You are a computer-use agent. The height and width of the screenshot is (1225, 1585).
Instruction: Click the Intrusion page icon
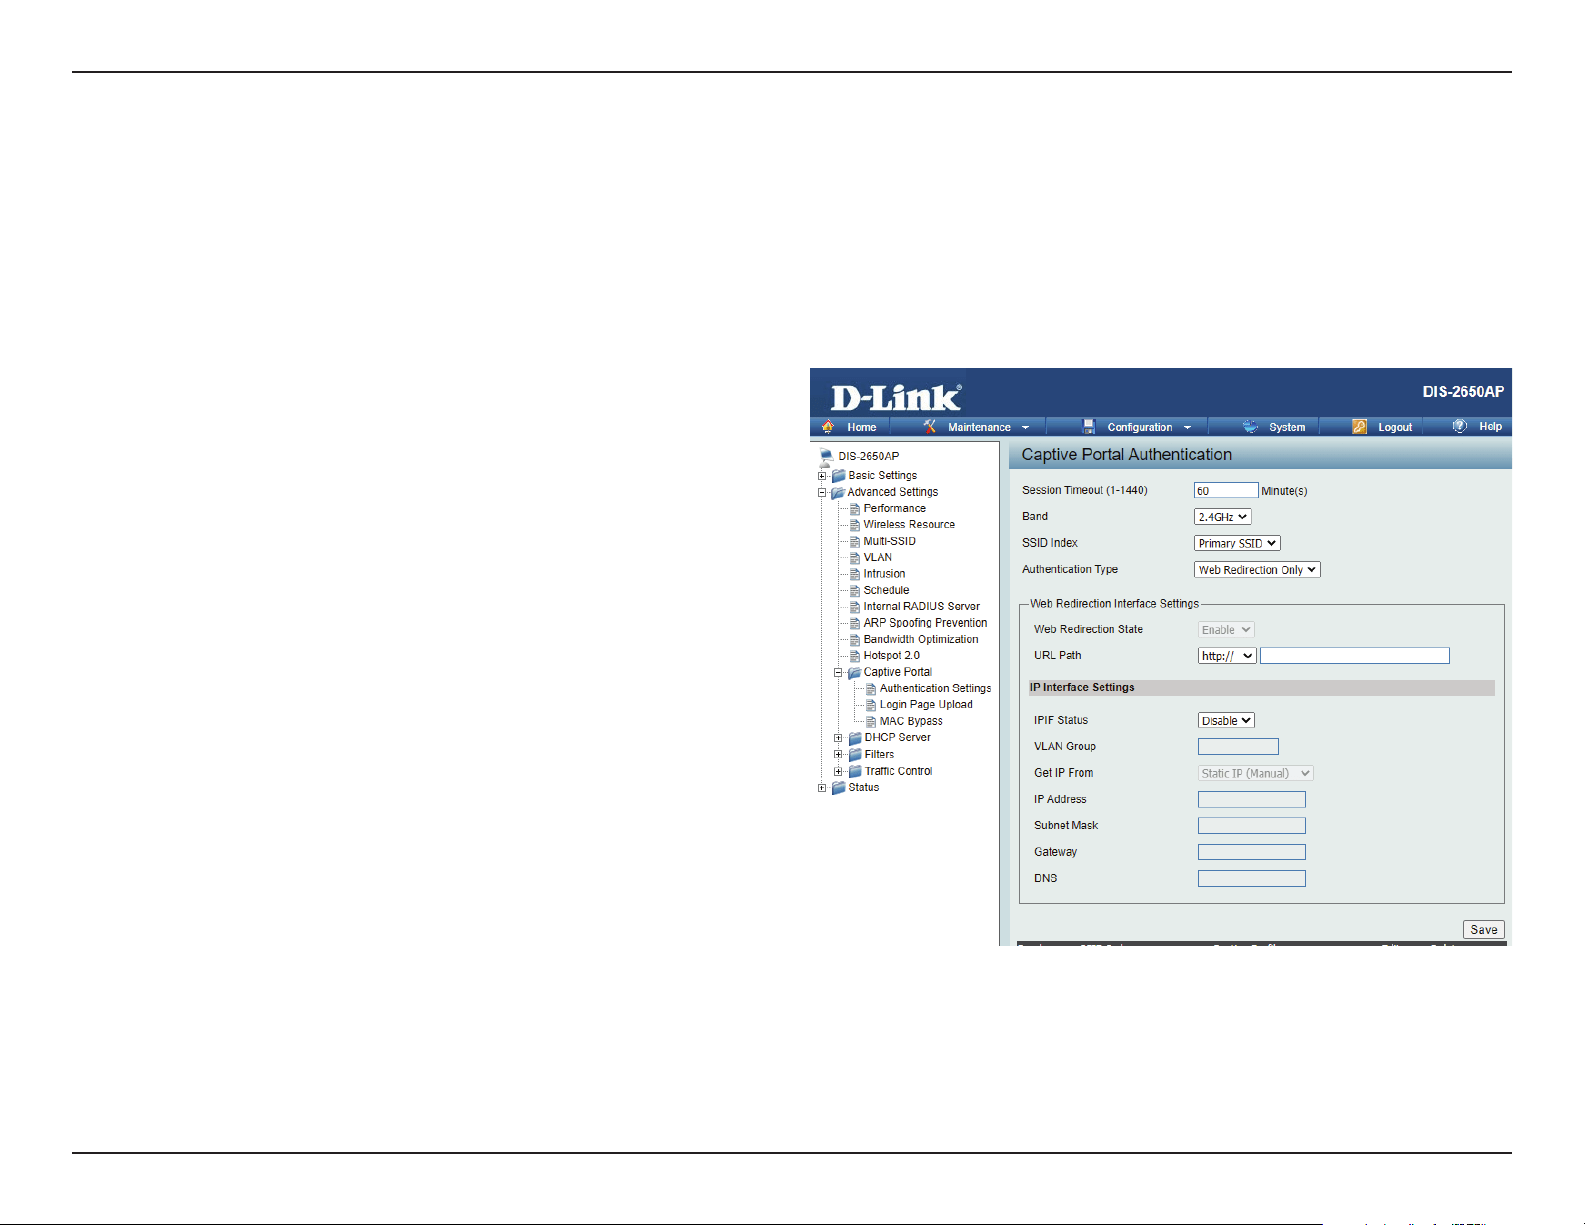point(855,574)
